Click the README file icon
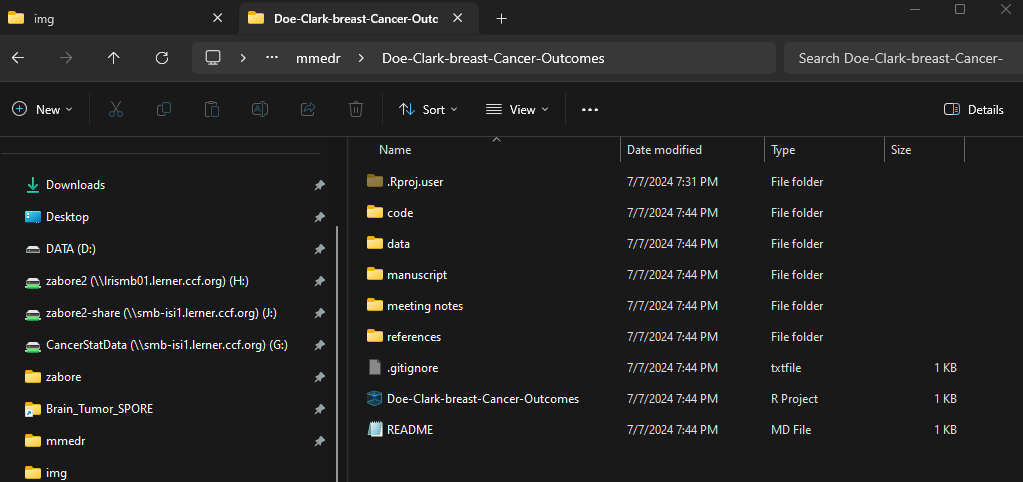The height and width of the screenshot is (482, 1023). pos(374,429)
